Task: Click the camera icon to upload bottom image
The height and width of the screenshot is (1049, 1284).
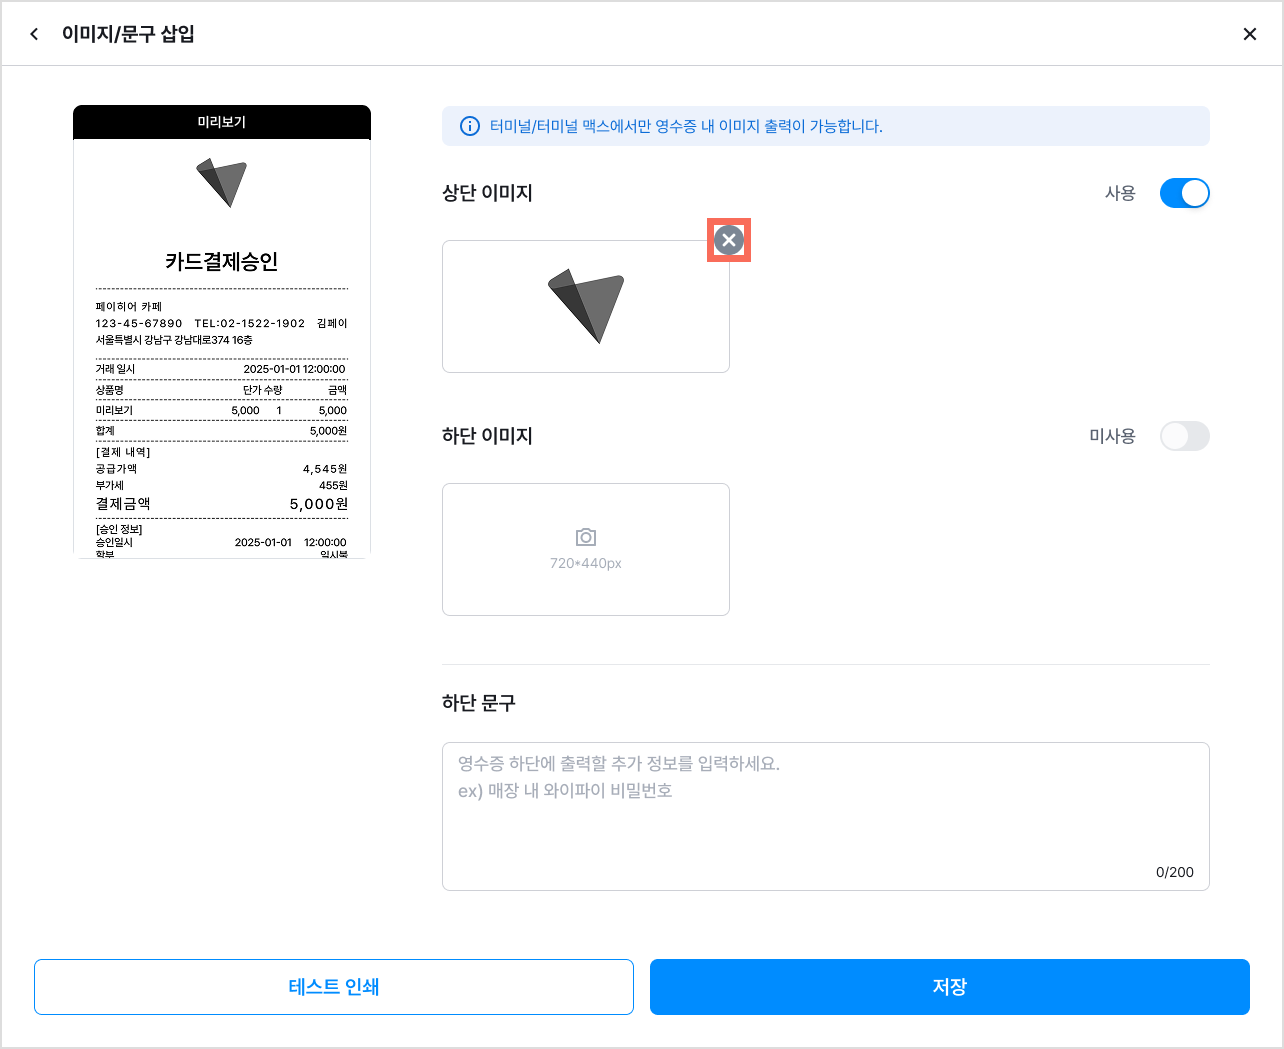Action: tap(586, 537)
